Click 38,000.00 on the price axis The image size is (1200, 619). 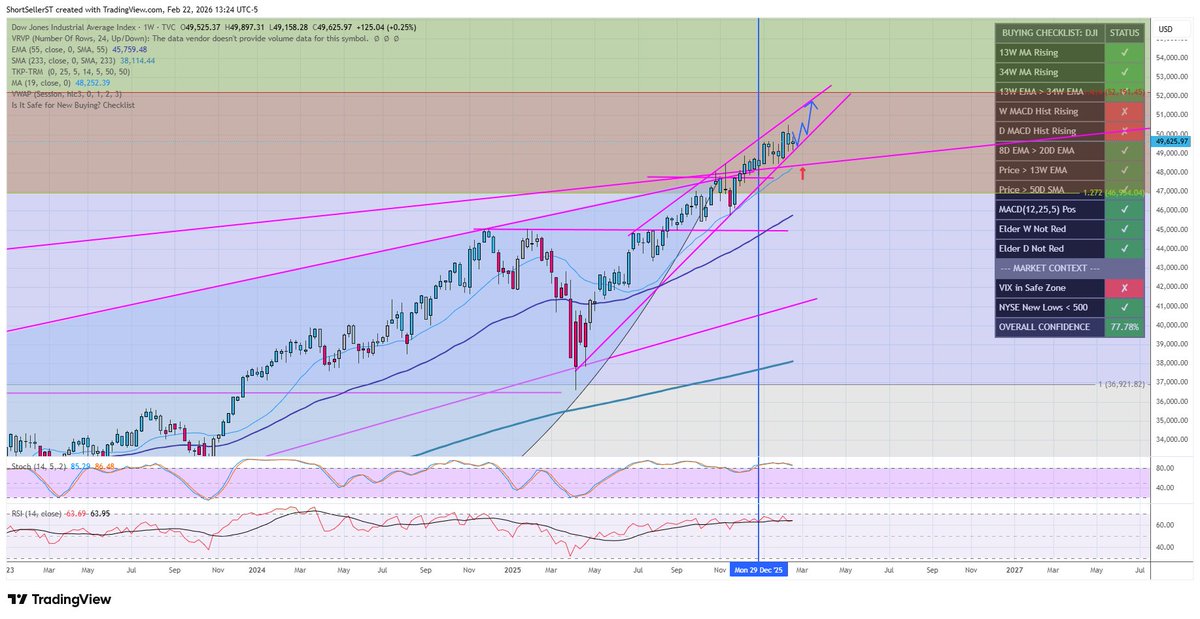1173,363
